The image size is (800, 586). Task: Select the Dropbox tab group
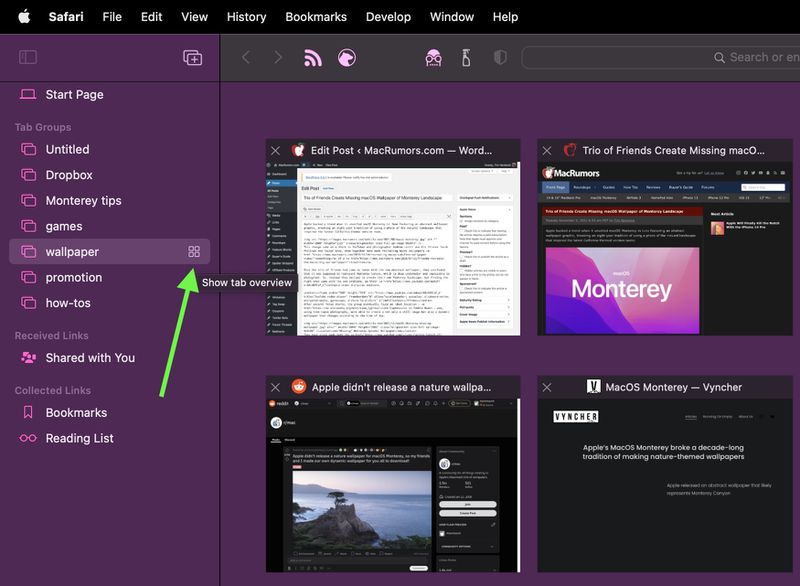(x=69, y=175)
